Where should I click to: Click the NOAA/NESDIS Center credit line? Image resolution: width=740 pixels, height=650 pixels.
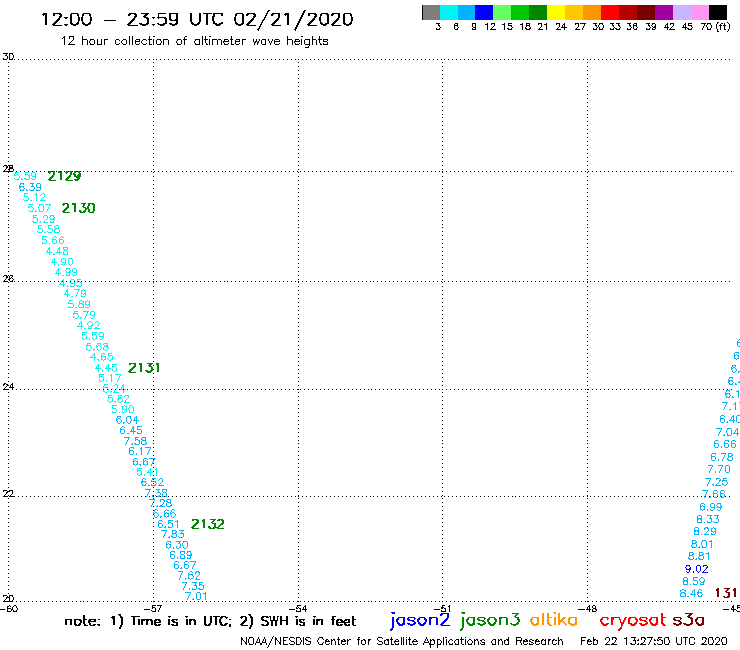402,642
